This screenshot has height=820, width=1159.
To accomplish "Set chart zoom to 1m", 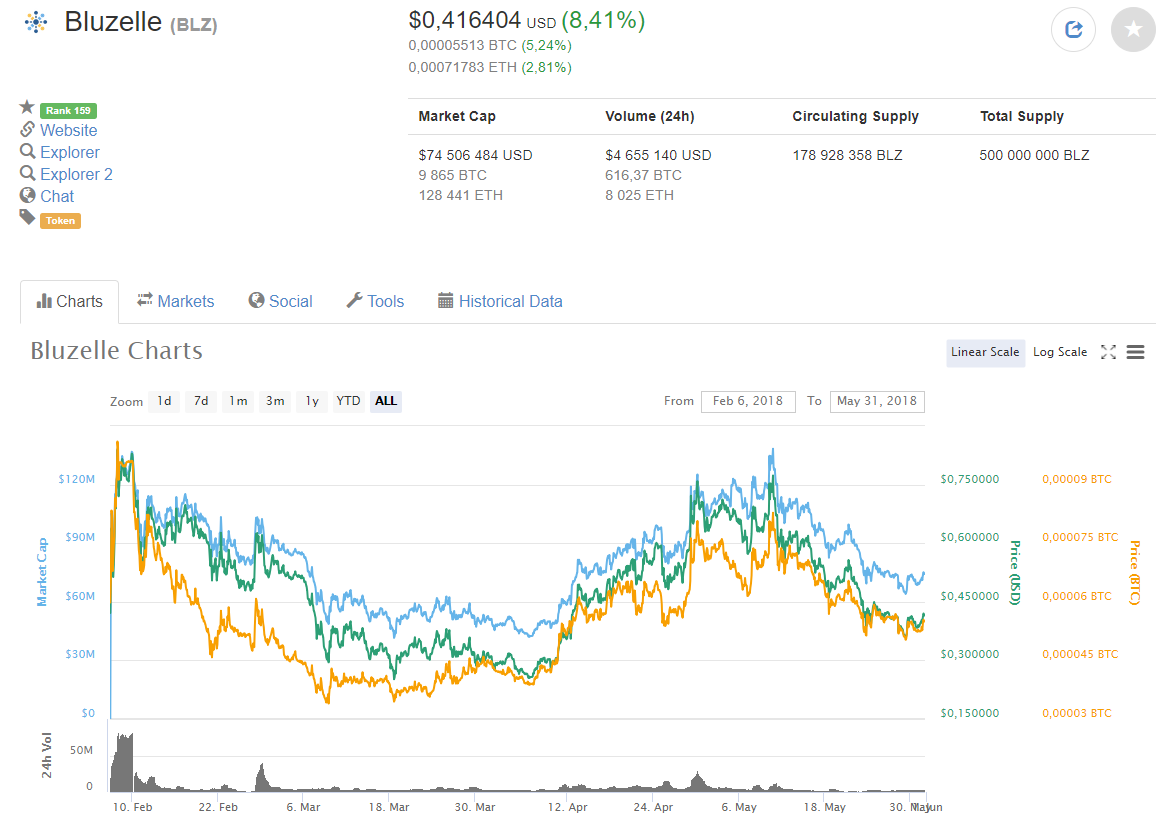I will 238,401.
